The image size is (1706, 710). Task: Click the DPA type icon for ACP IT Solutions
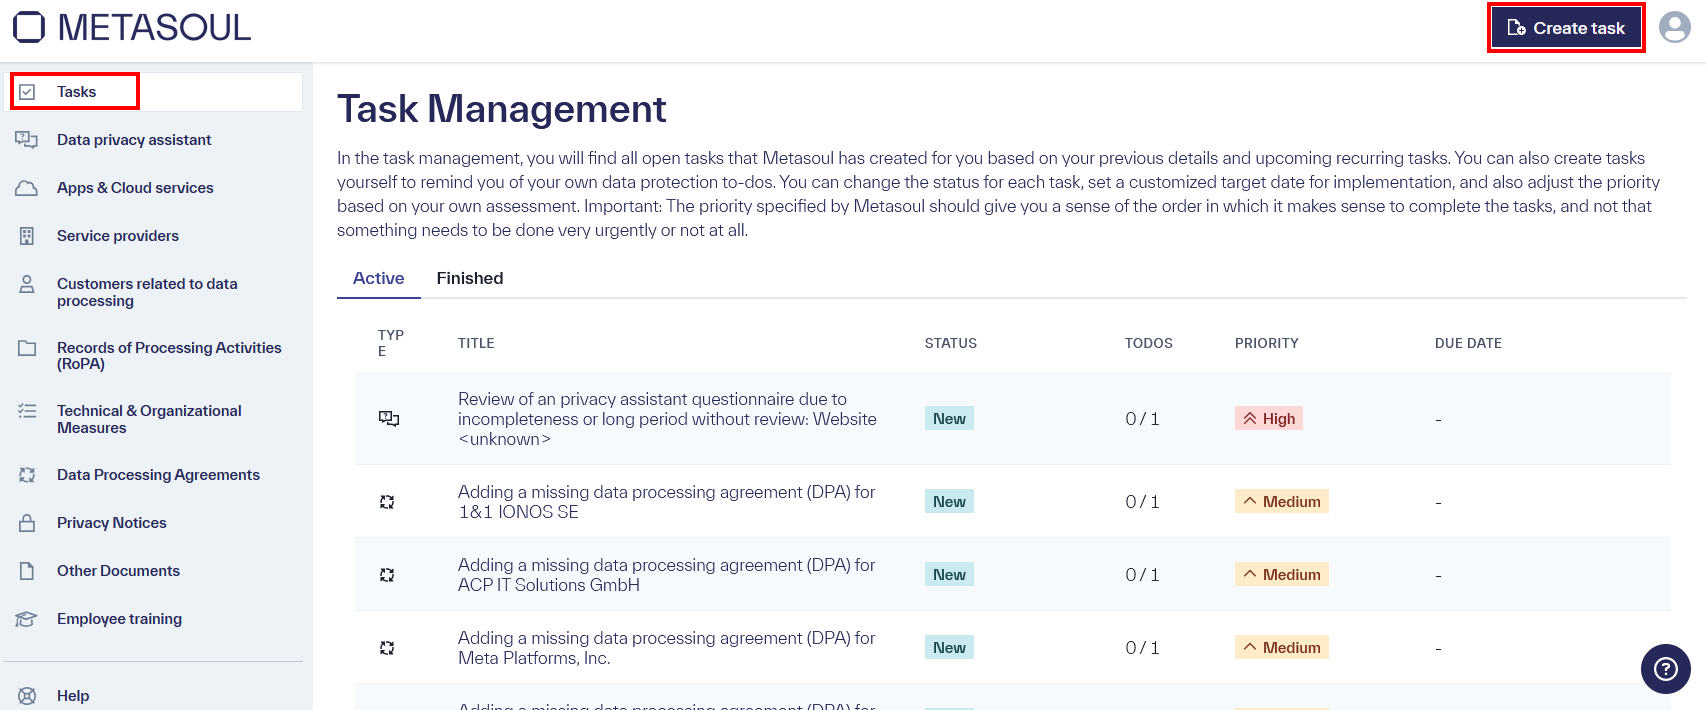tap(387, 575)
